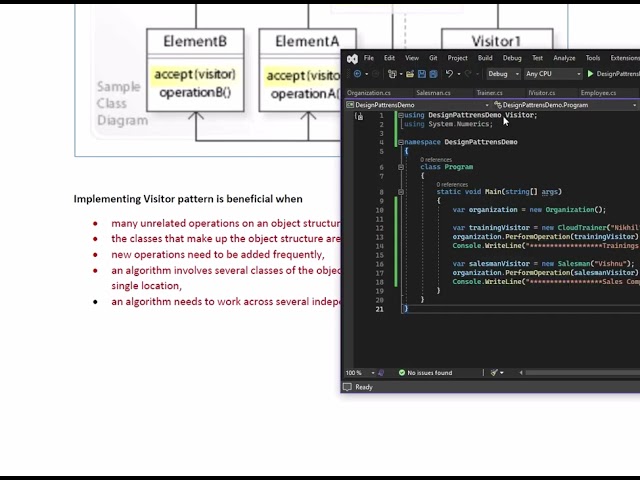This screenshot has height=480, width=640.
Task: Open the File menu
Action: pyautogui.click(x=369, y=58)
